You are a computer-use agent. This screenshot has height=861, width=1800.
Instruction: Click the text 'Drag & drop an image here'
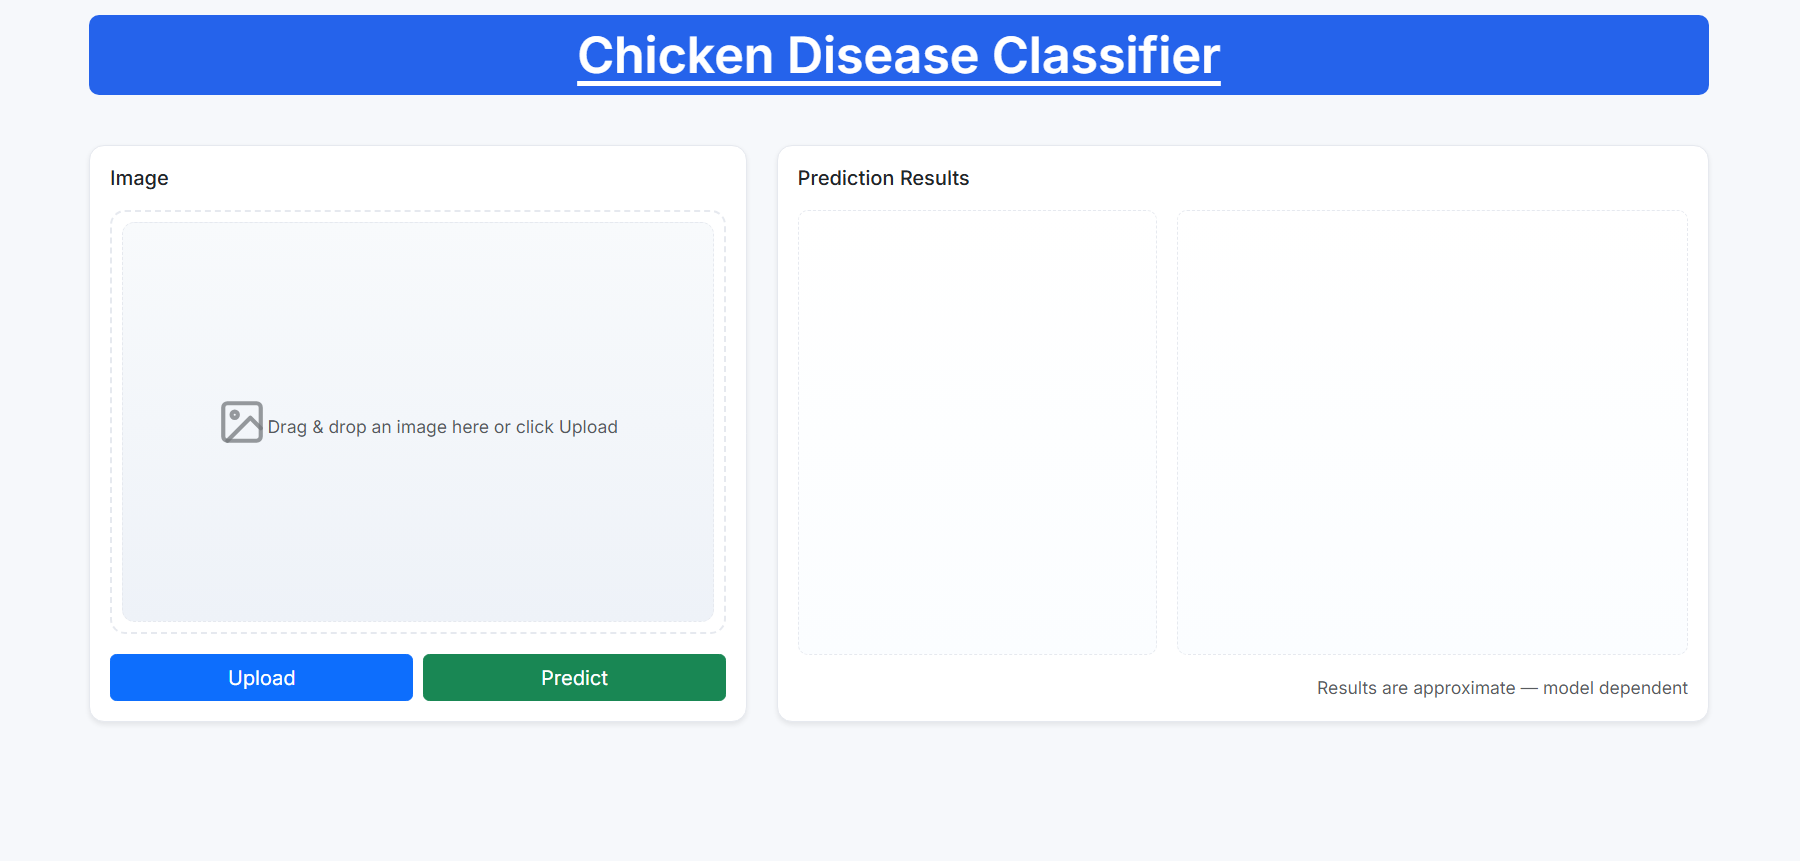click(443, 427)
